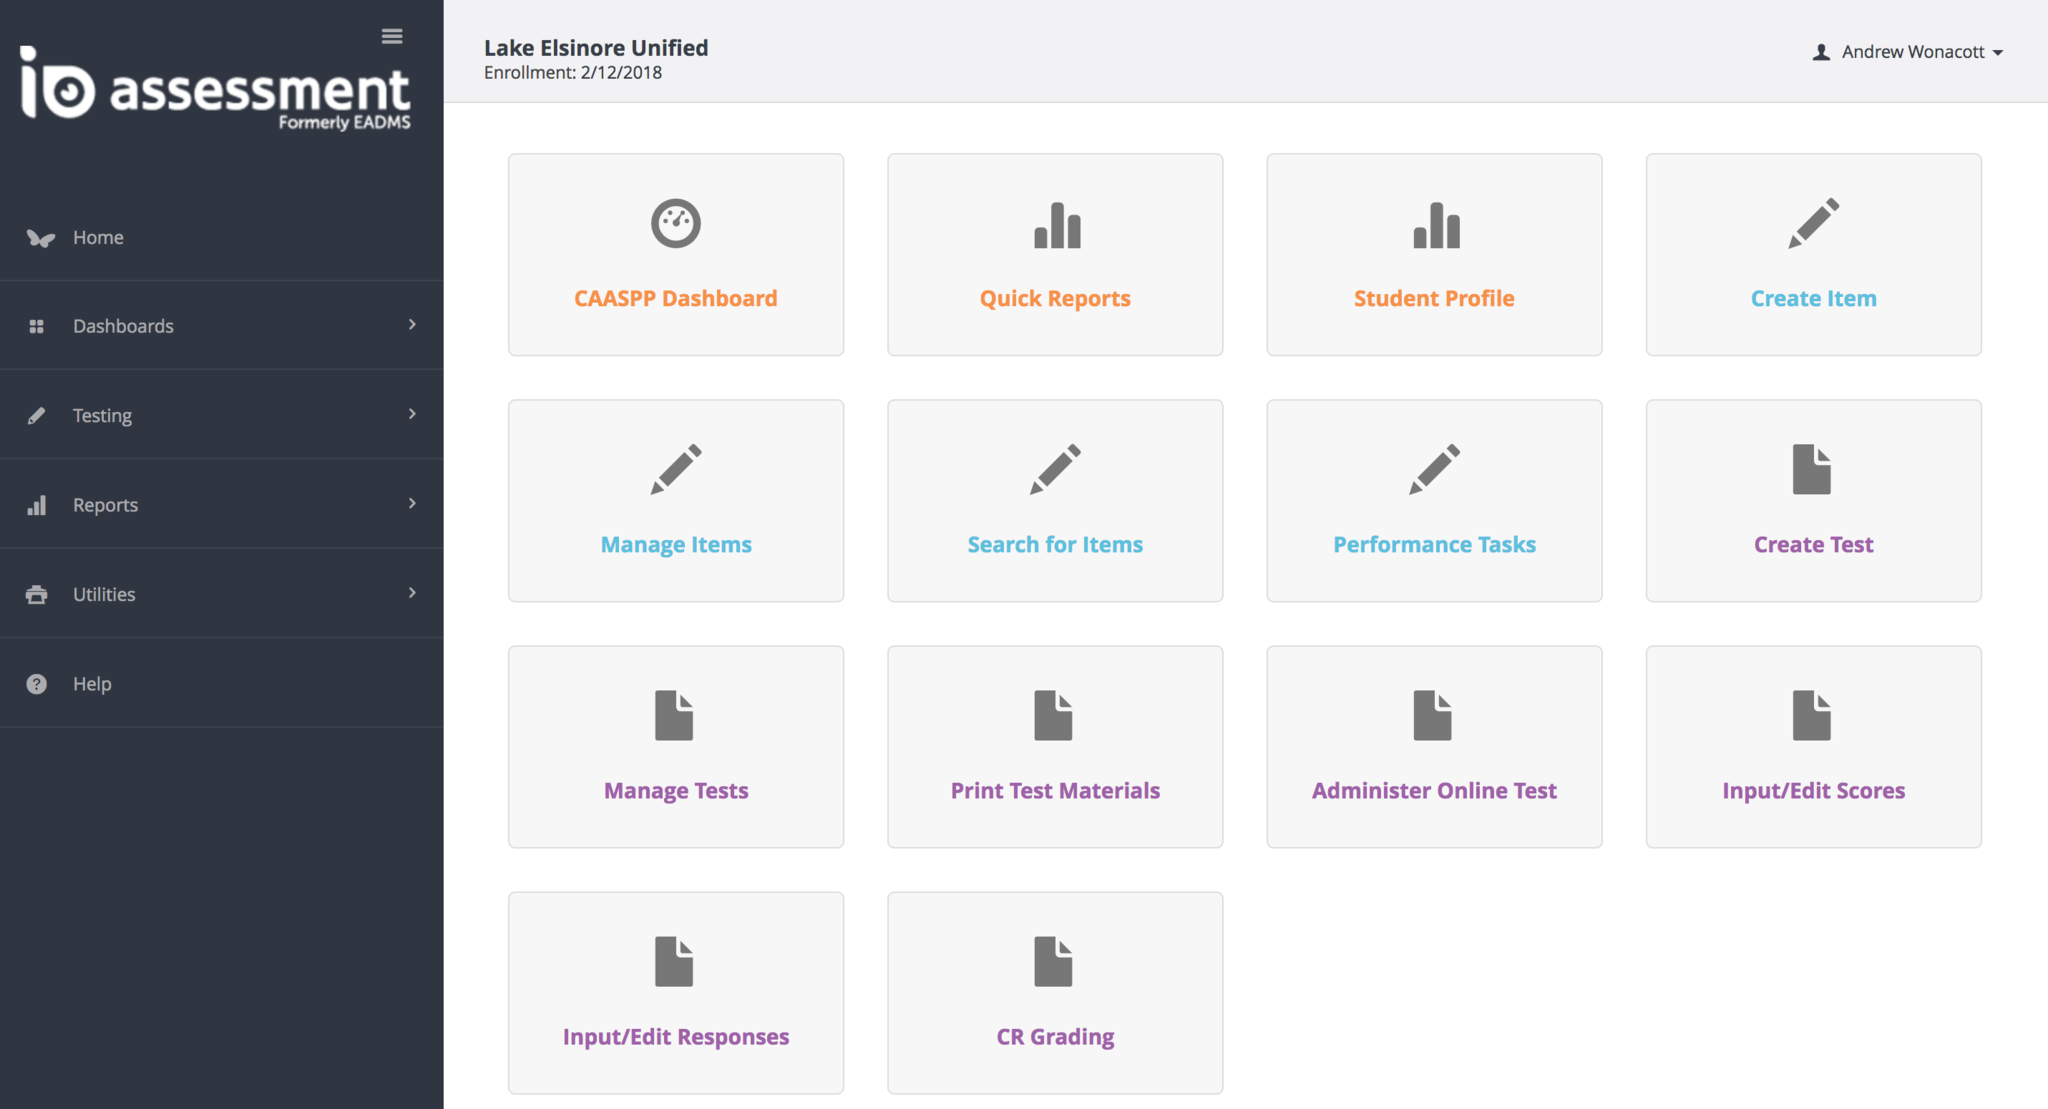The width and height of the screenshot is (2048, 1109).
Task: Click the Quick Reports bar chart icon
Action: click(1056, 225)
